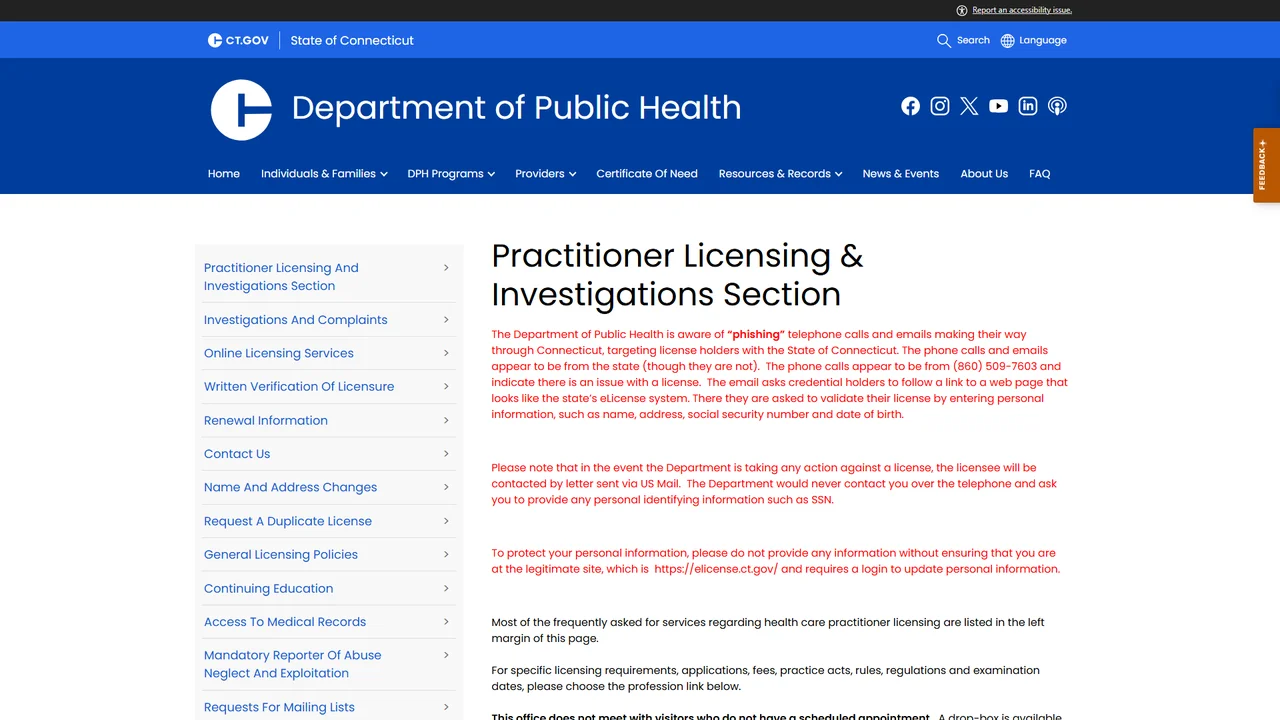
Task: Open Practitioner Licensing And Investigations Section link
Action: [x=281, y=277]
